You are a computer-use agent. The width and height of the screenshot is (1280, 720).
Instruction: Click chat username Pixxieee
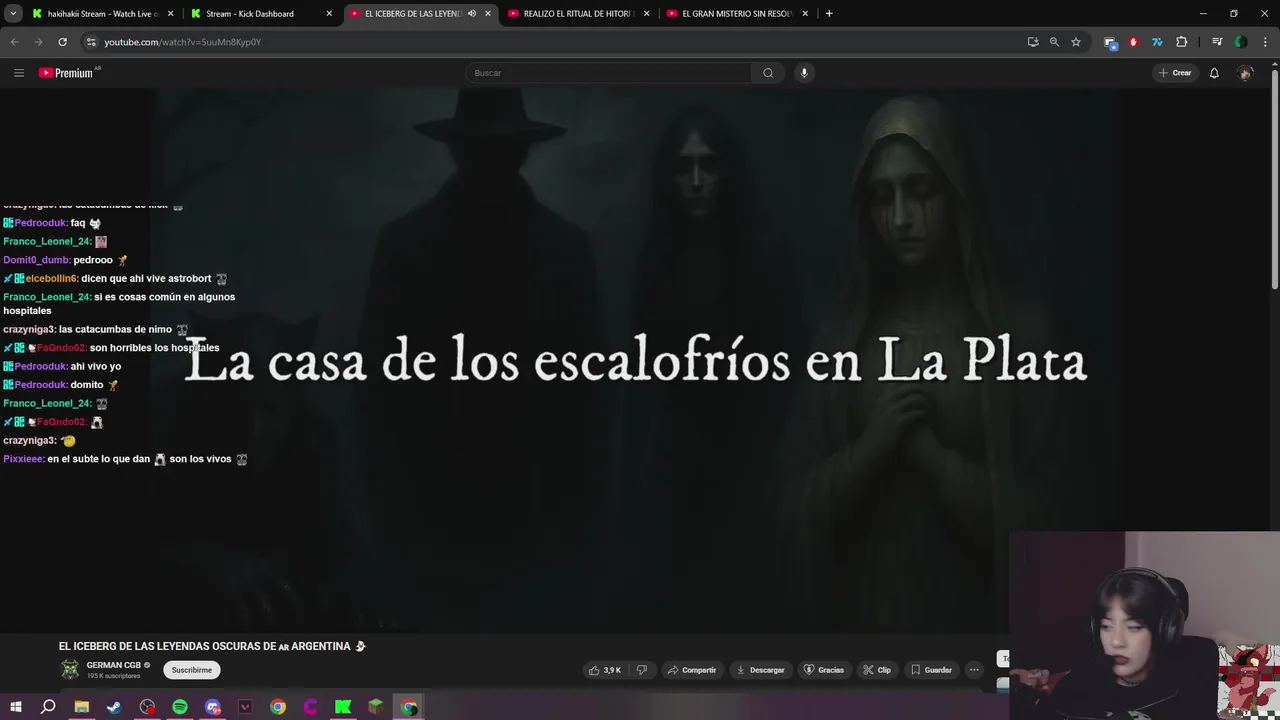[x=23, y=459]
